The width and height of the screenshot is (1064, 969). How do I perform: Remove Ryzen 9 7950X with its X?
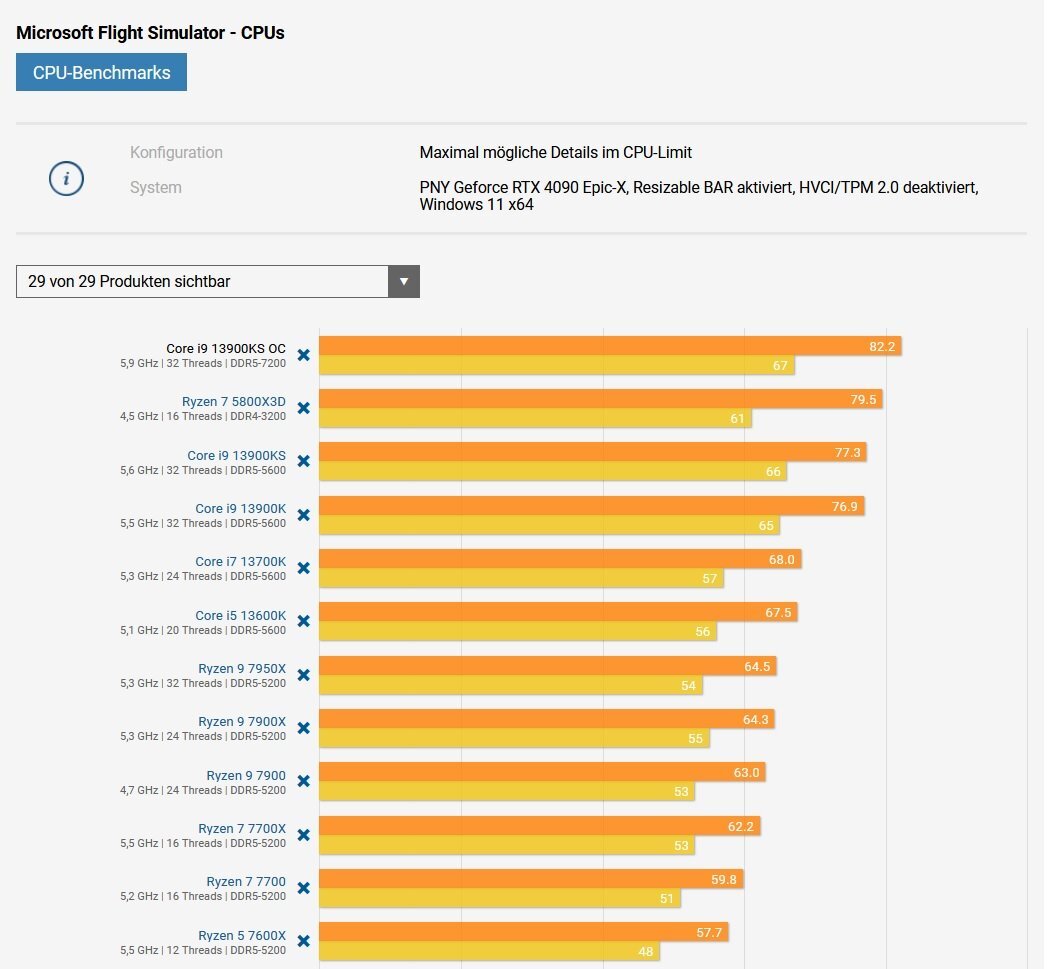coord(304,675)
